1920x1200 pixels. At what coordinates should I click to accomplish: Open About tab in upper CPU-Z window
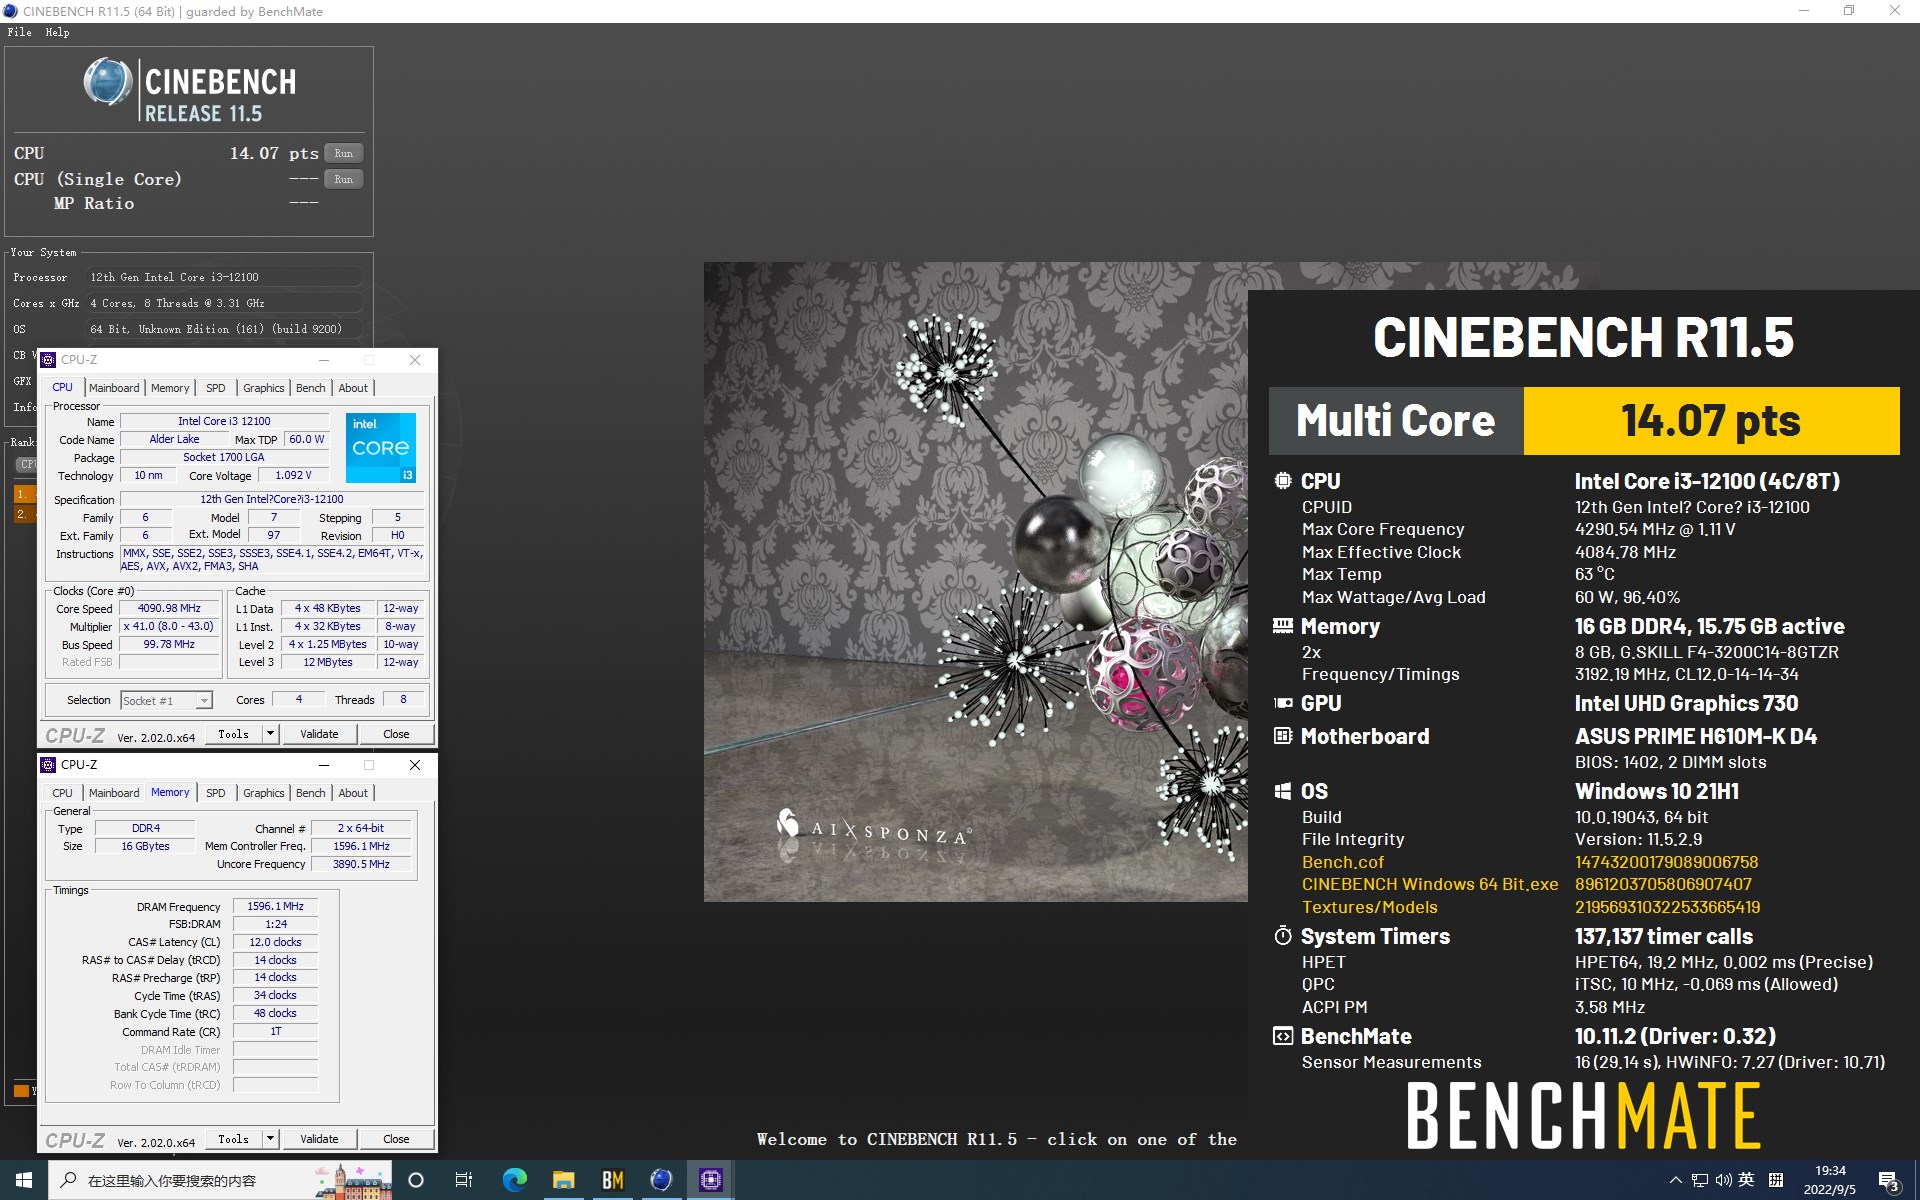(x=352, y=388)
